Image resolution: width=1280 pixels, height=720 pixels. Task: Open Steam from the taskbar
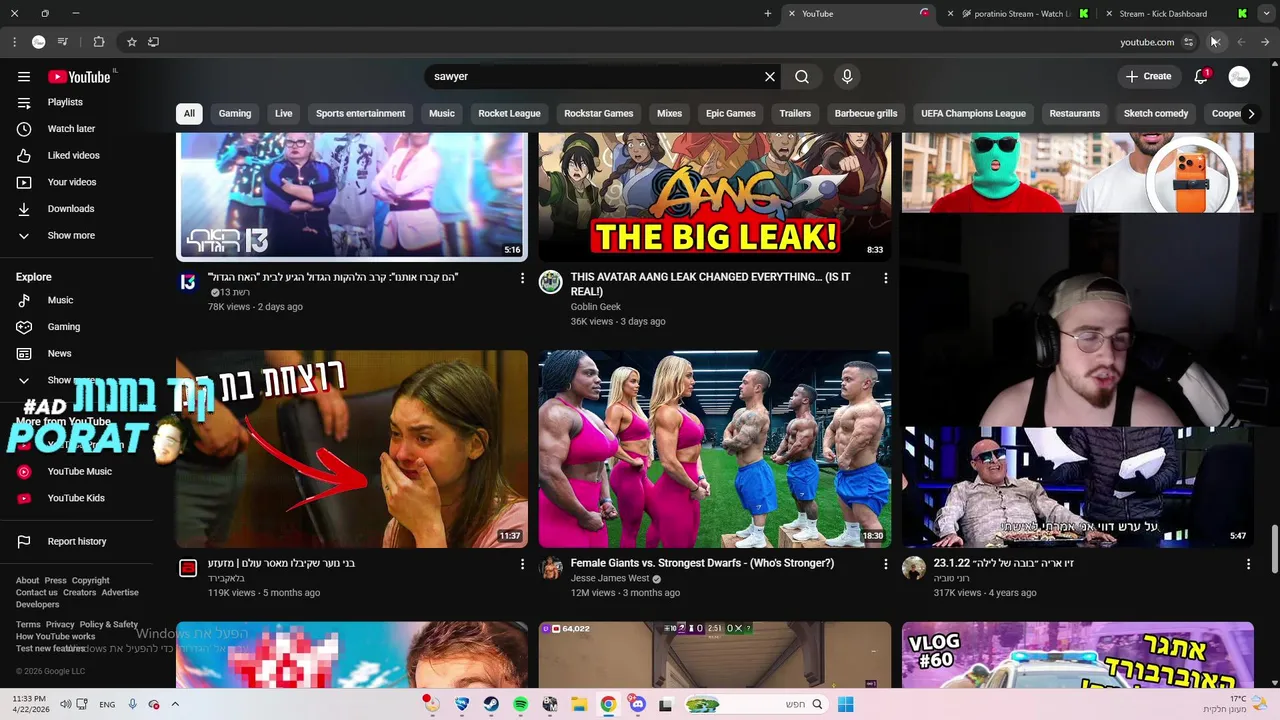491,704
